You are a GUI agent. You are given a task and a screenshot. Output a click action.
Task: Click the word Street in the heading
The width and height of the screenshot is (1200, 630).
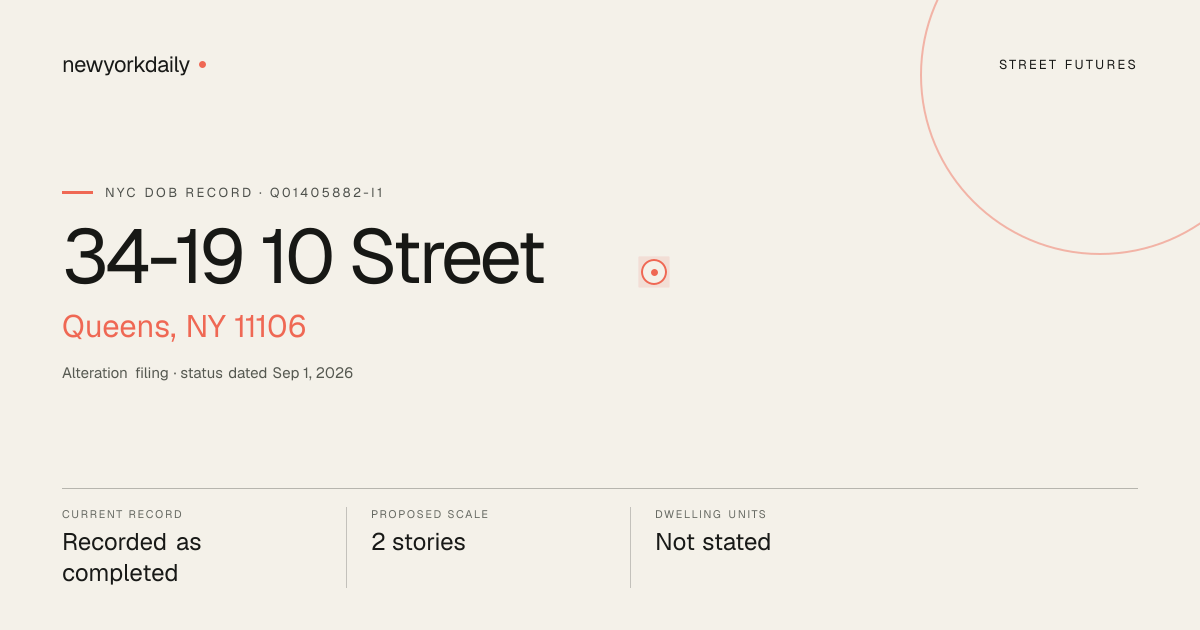[x=447, y=258]
